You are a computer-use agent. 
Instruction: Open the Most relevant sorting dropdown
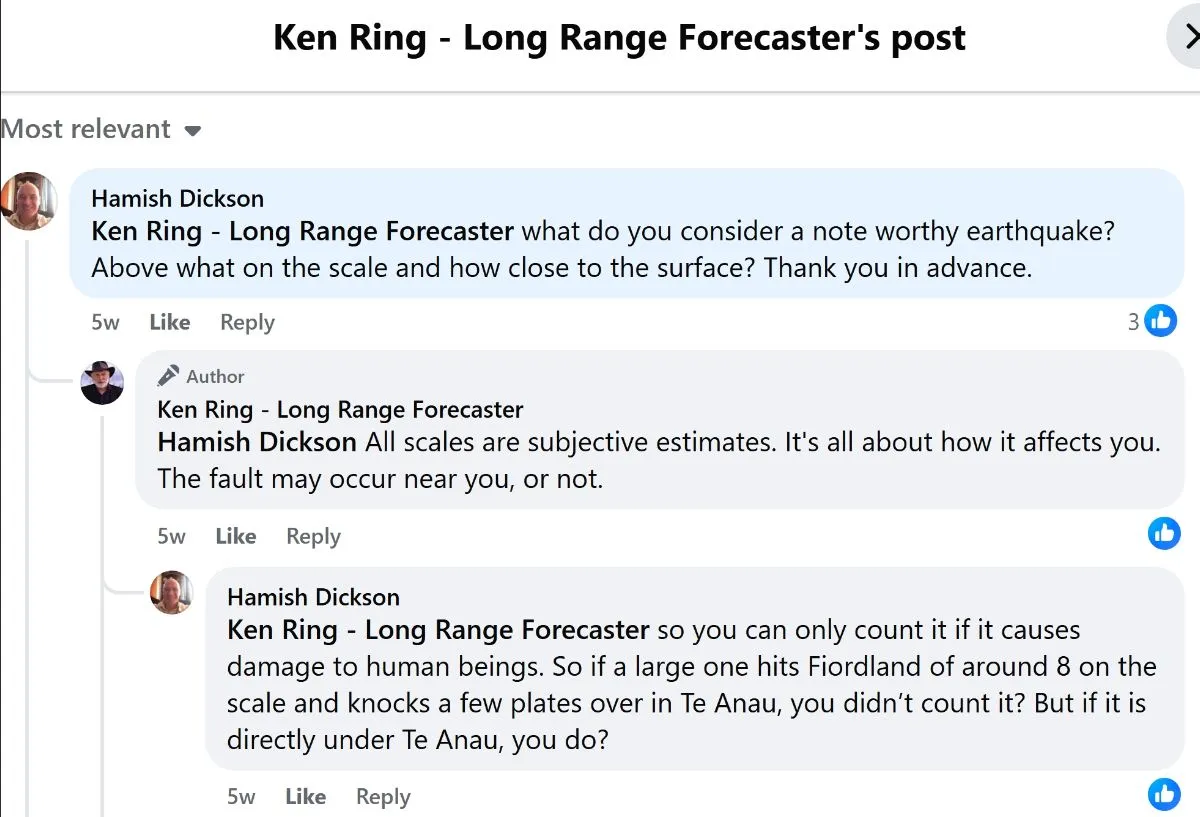101,130
